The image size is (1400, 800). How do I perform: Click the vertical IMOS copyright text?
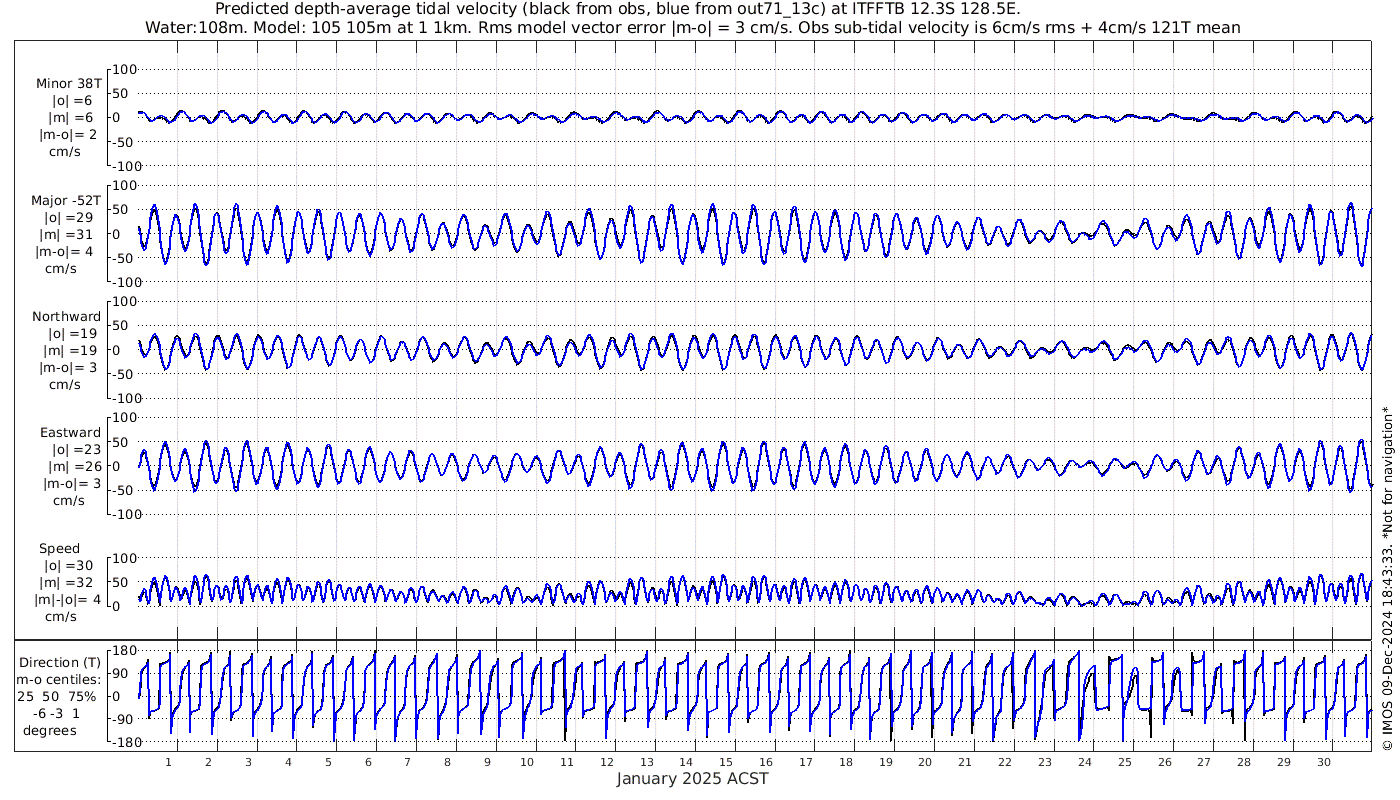coord(1387,578)
